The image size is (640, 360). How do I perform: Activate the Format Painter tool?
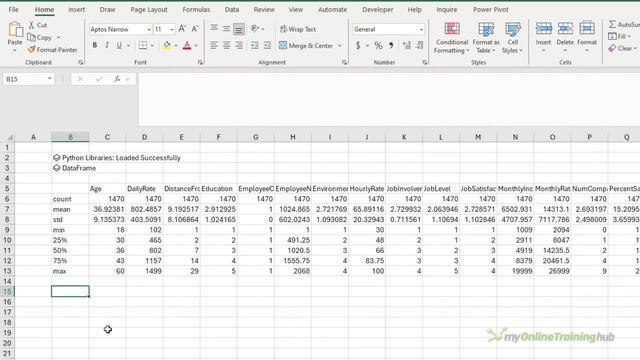click(53, 50)
